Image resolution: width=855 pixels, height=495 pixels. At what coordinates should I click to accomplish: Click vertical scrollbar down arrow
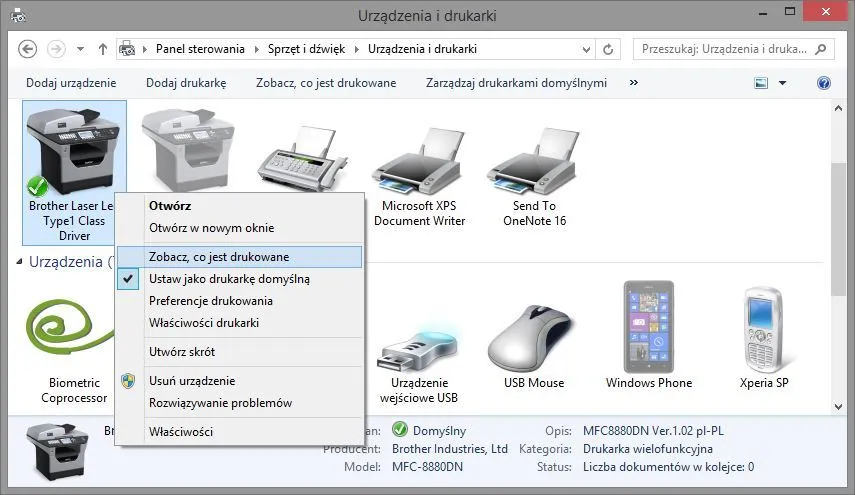839,407
